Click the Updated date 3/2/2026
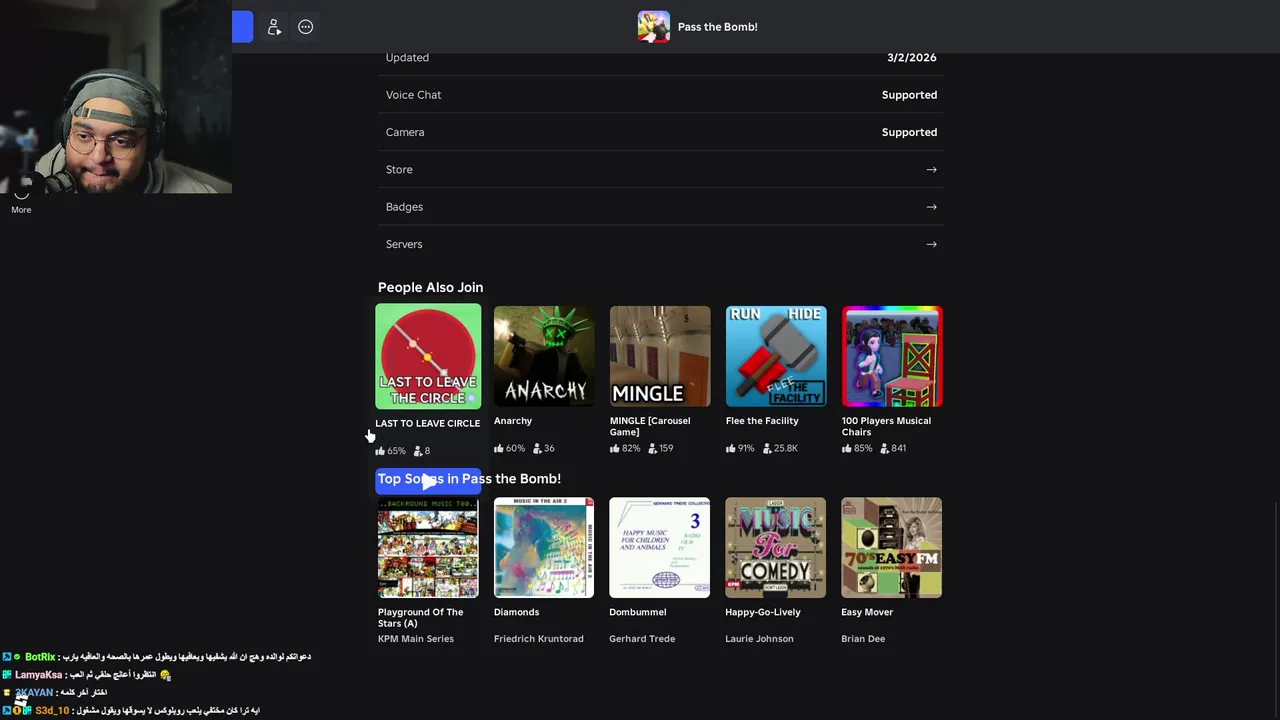The height and width of the screenshot is (720, 1280). [912, 58]
